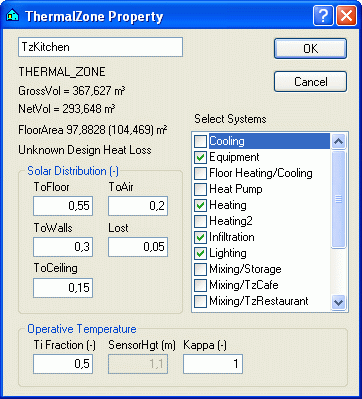
Task: Click the systems list scroll-down arrow
Action: point(338,302)
